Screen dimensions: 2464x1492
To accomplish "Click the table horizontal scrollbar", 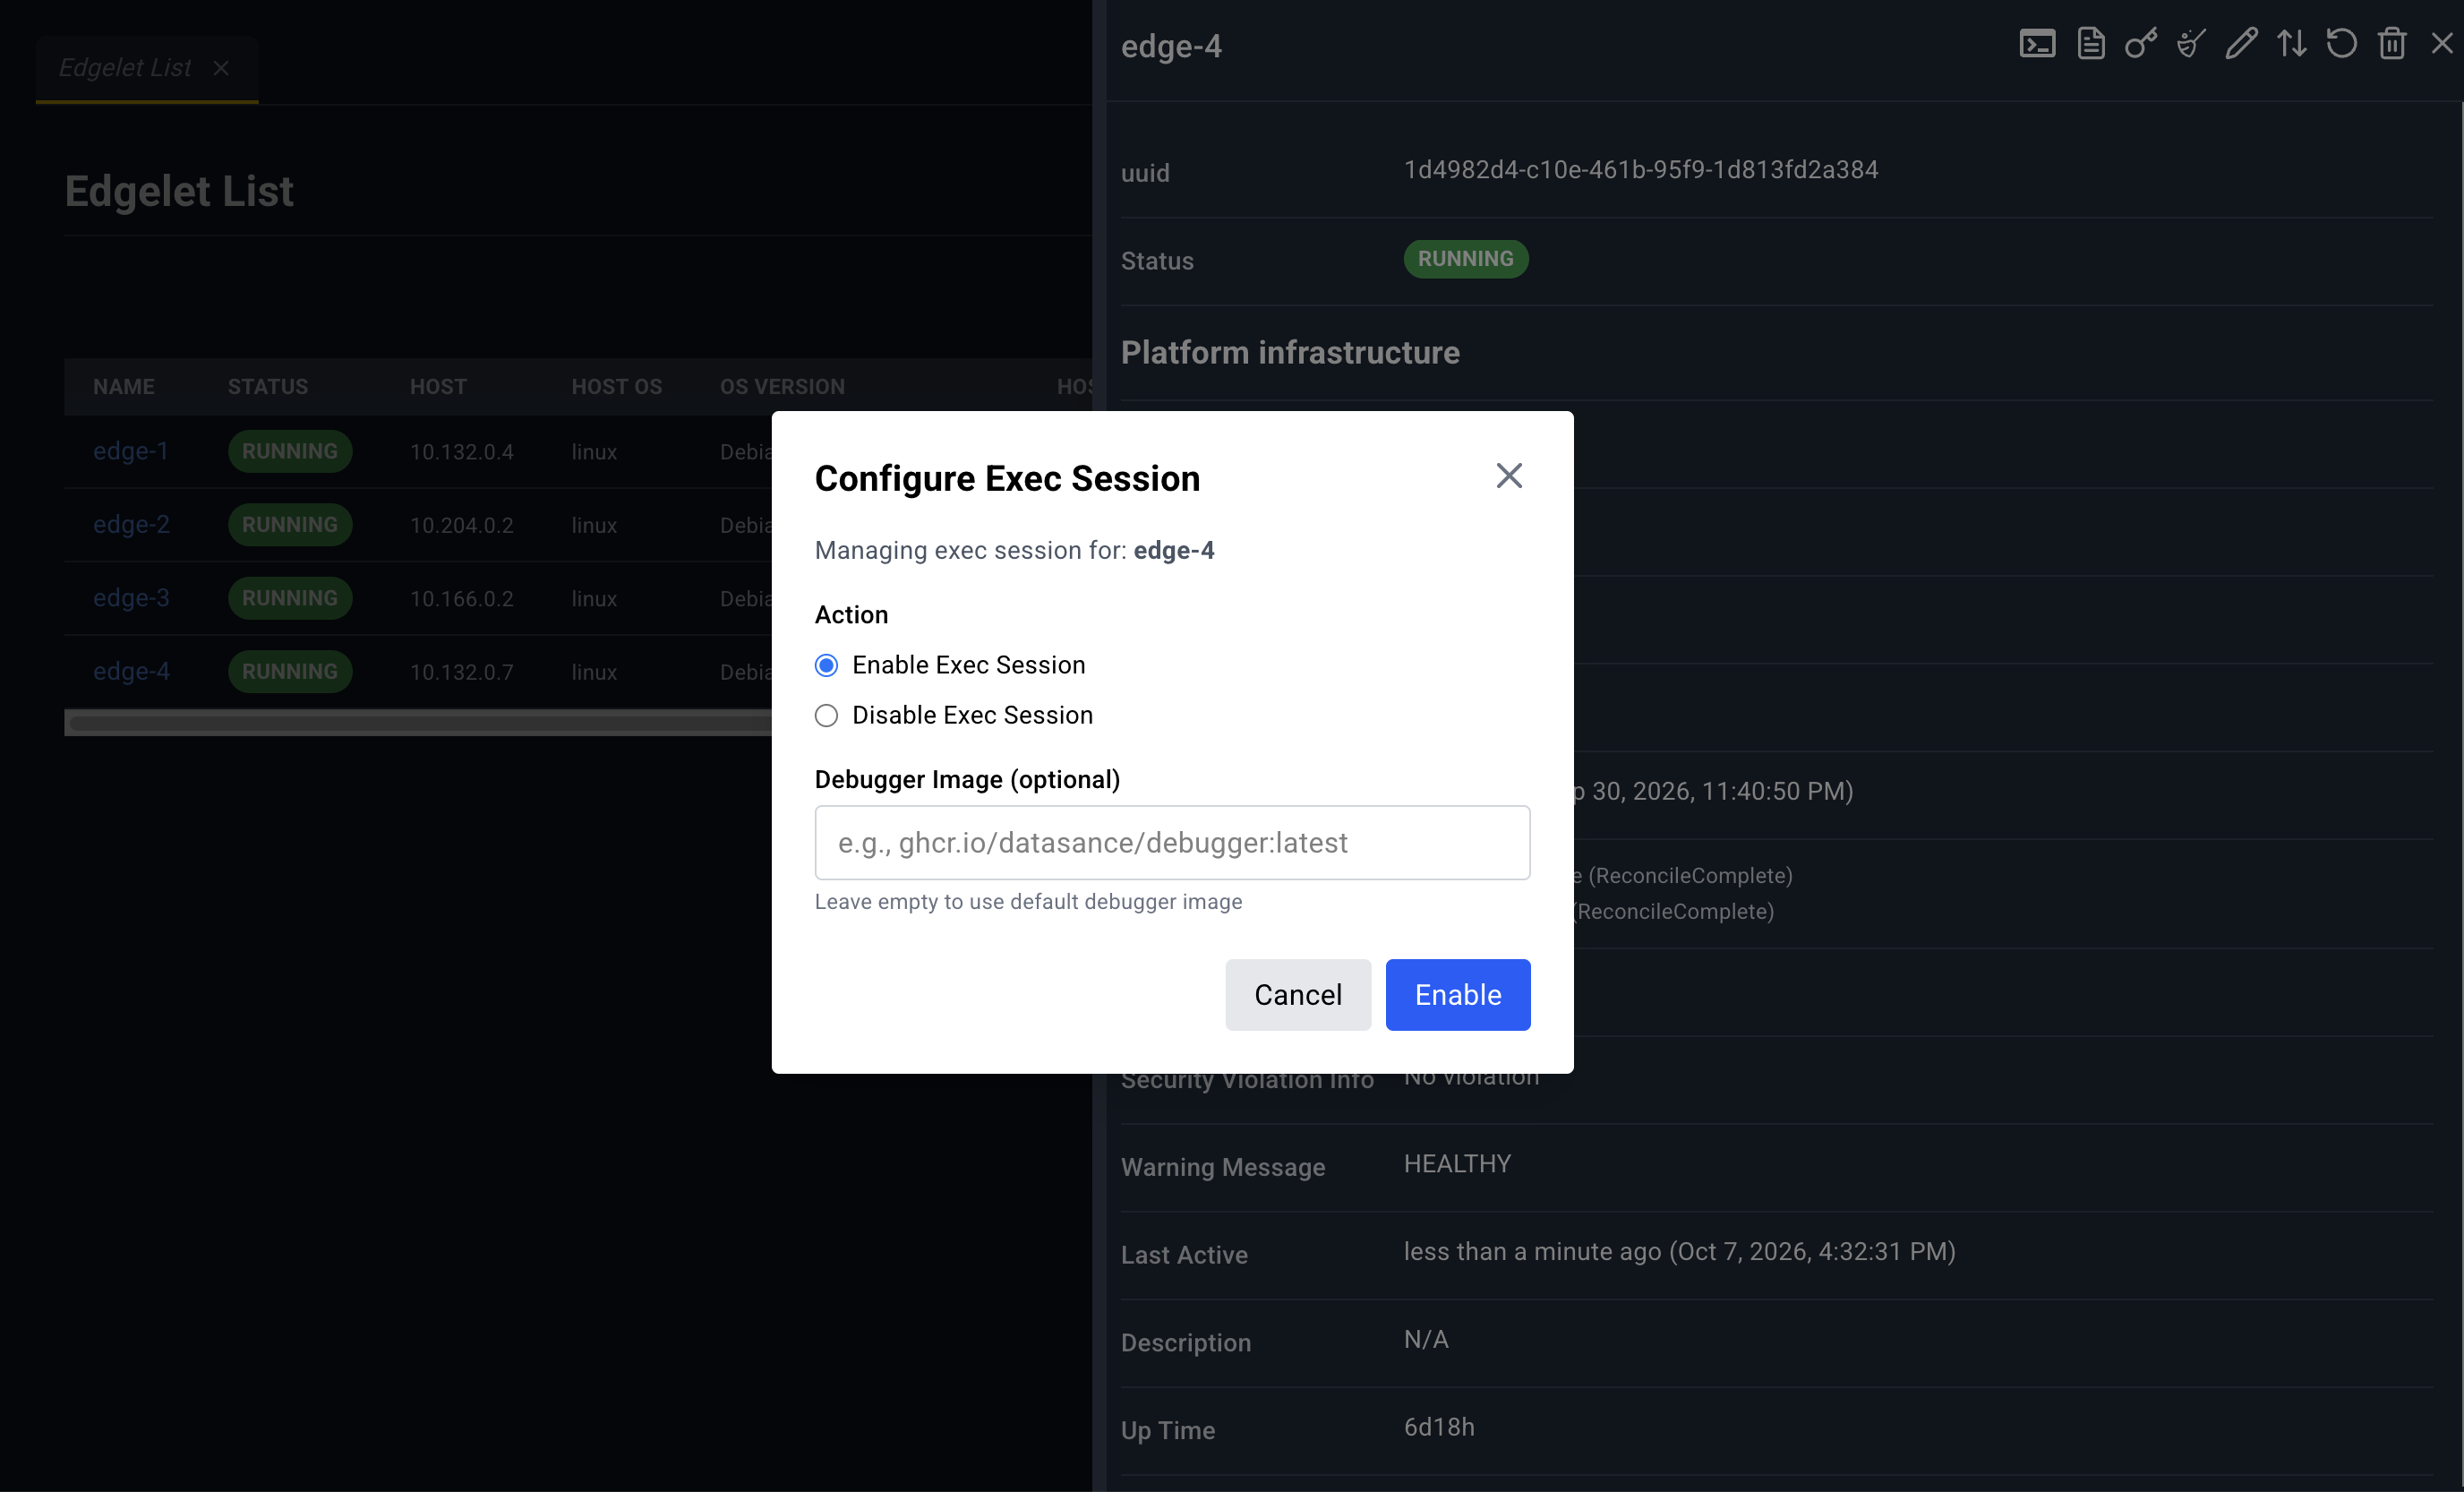I will click(418, 723).
